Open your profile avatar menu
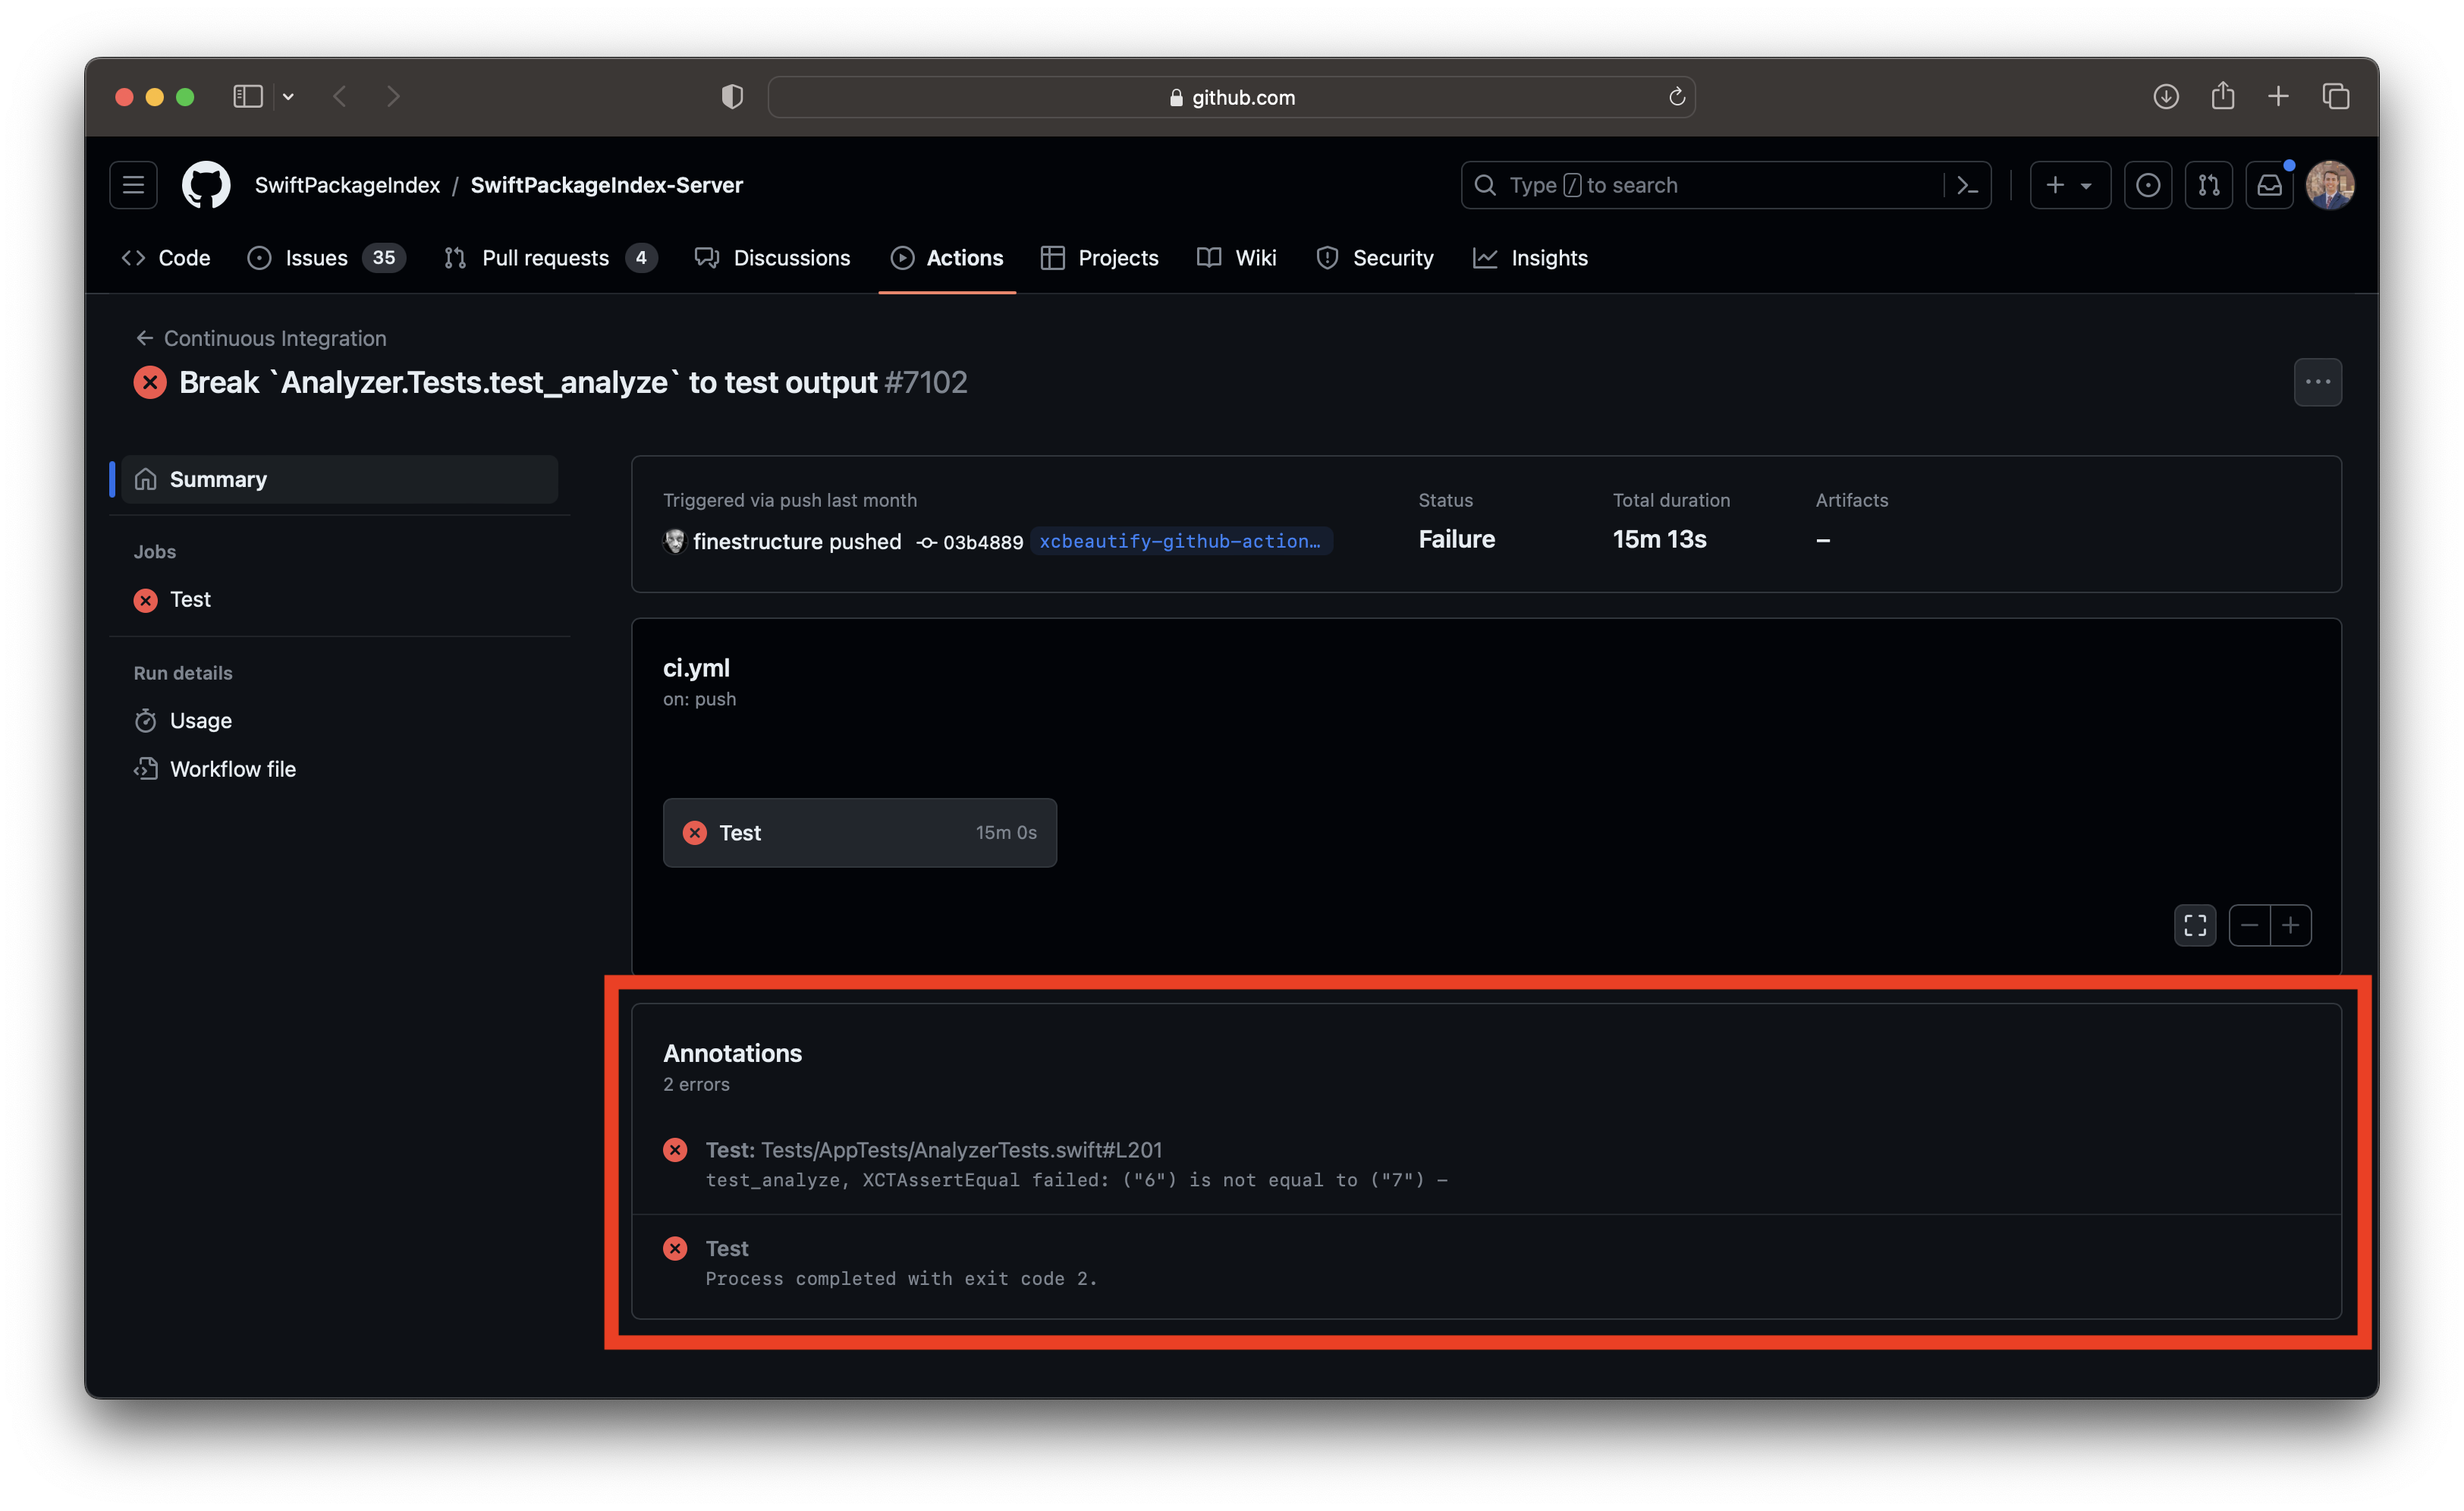This screenshot has height=1511, width=2464. click(x=2330, y=184)
